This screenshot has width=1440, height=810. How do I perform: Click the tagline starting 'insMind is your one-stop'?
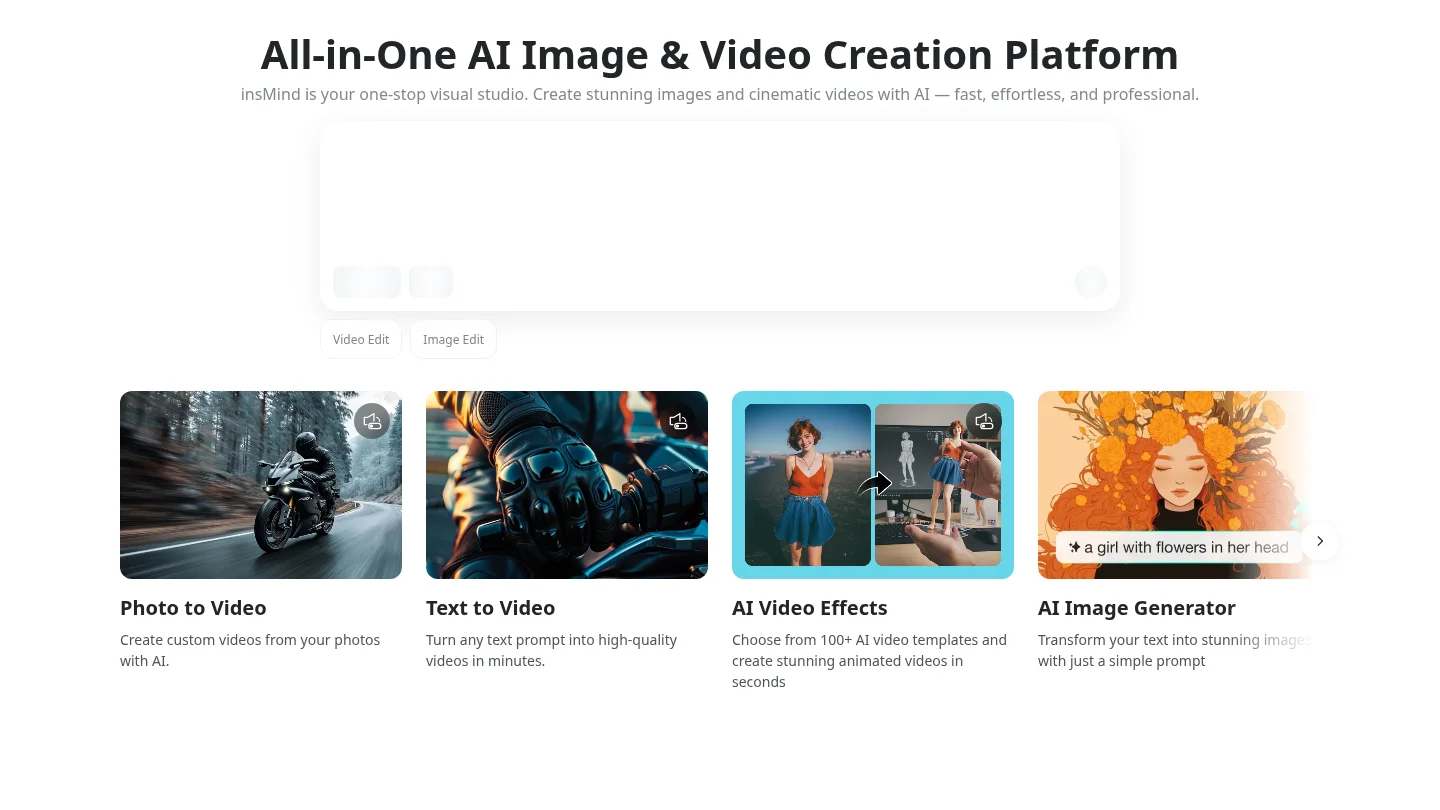[x=720, y=95]
